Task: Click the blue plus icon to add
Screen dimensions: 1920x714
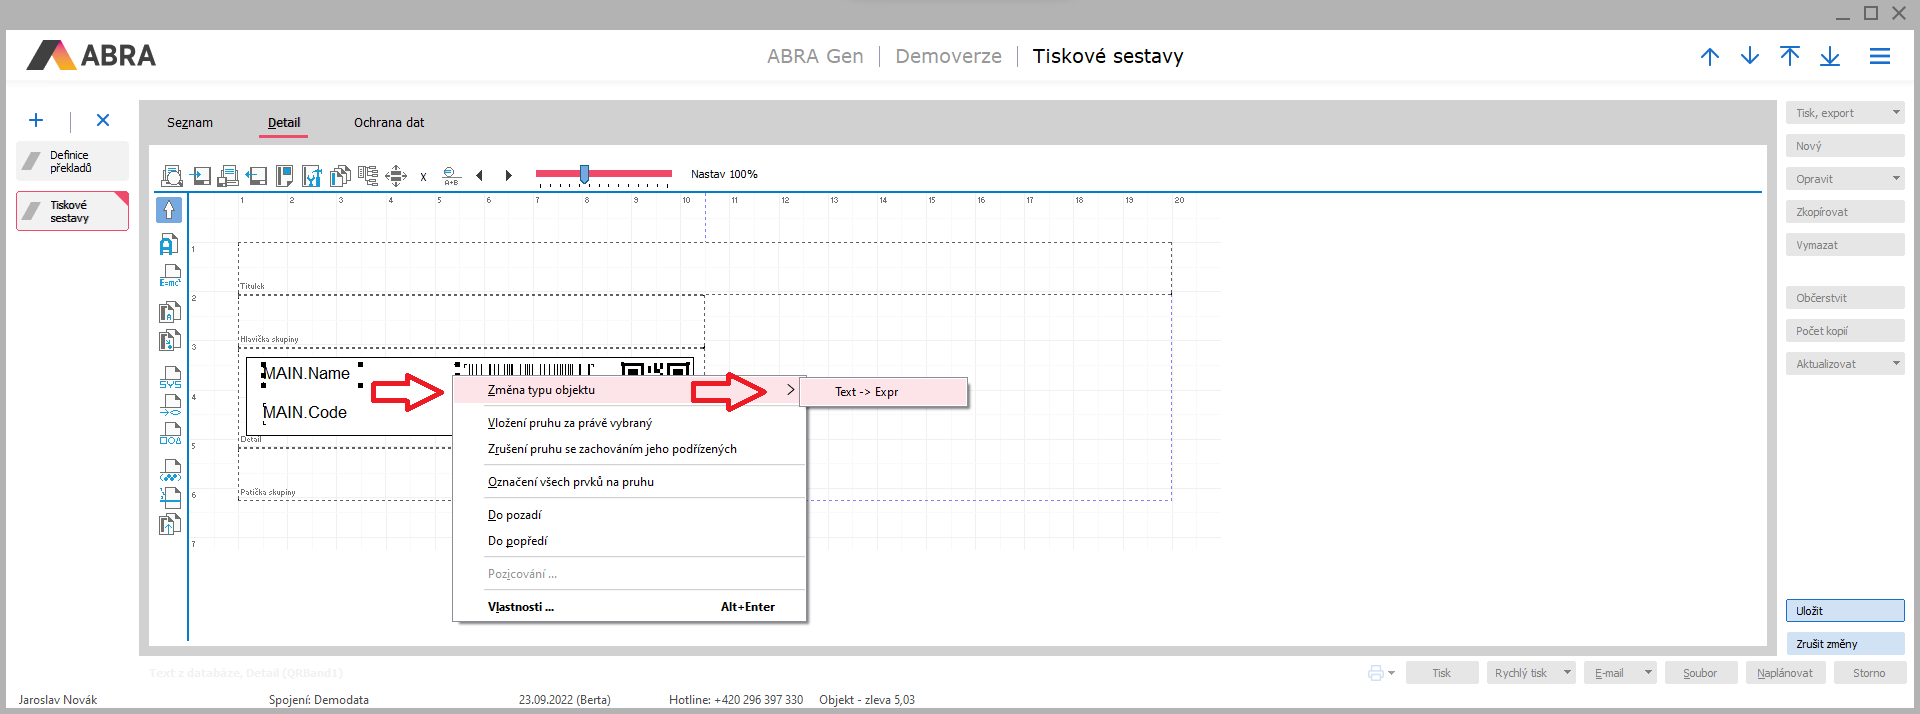Action: point(36,120)
